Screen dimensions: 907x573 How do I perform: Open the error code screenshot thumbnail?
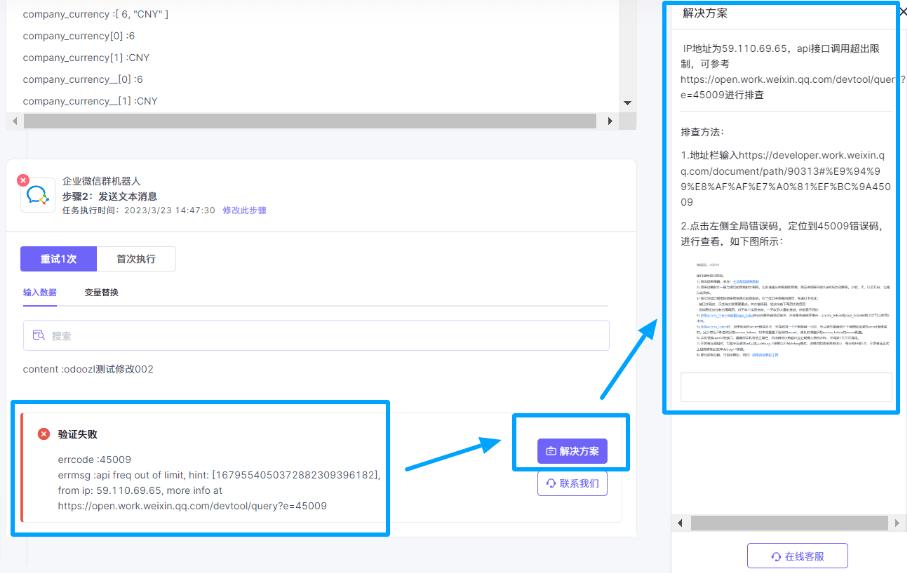[x=791, y=310]
